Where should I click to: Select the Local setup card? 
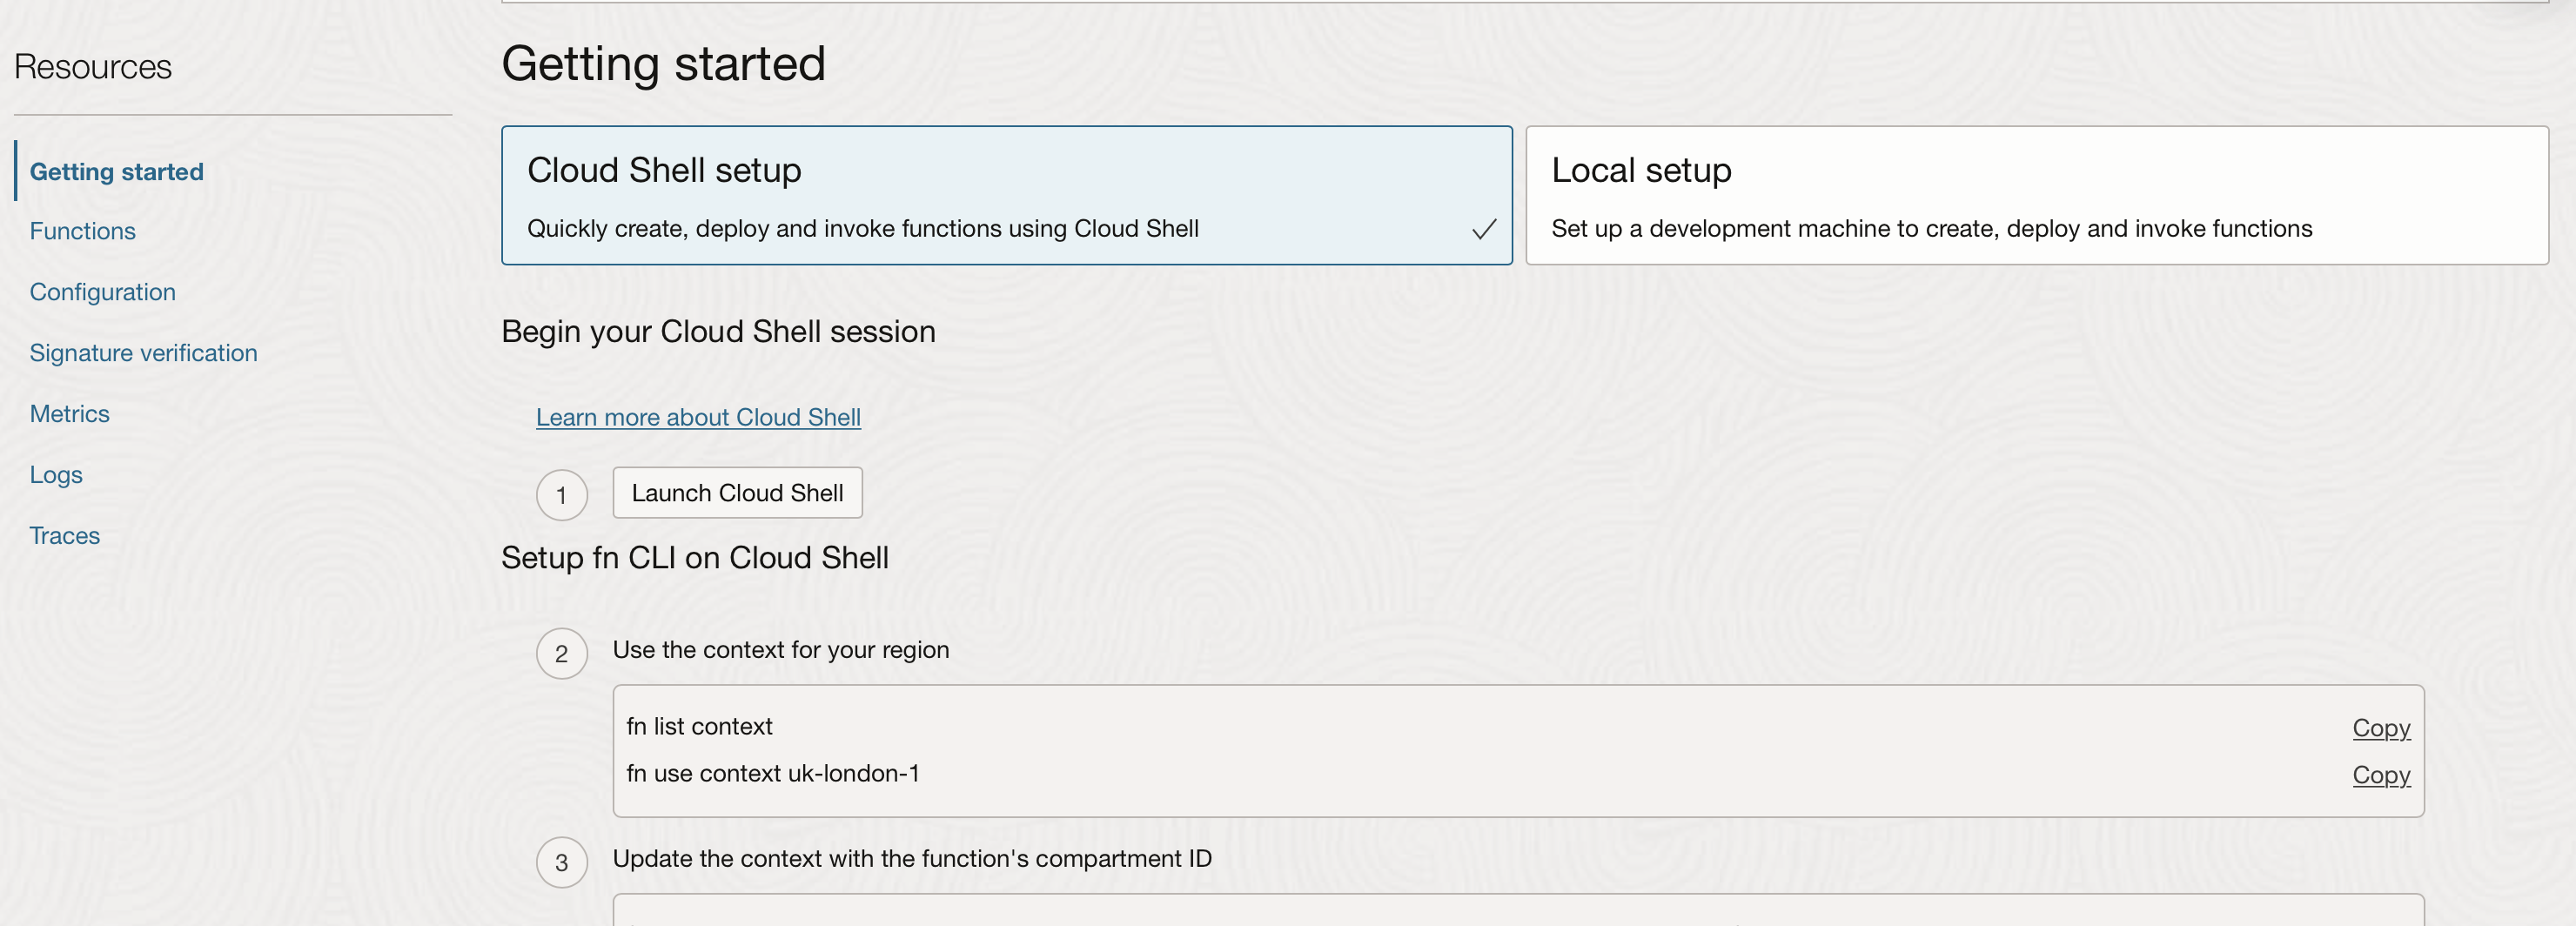[2036, 195]
